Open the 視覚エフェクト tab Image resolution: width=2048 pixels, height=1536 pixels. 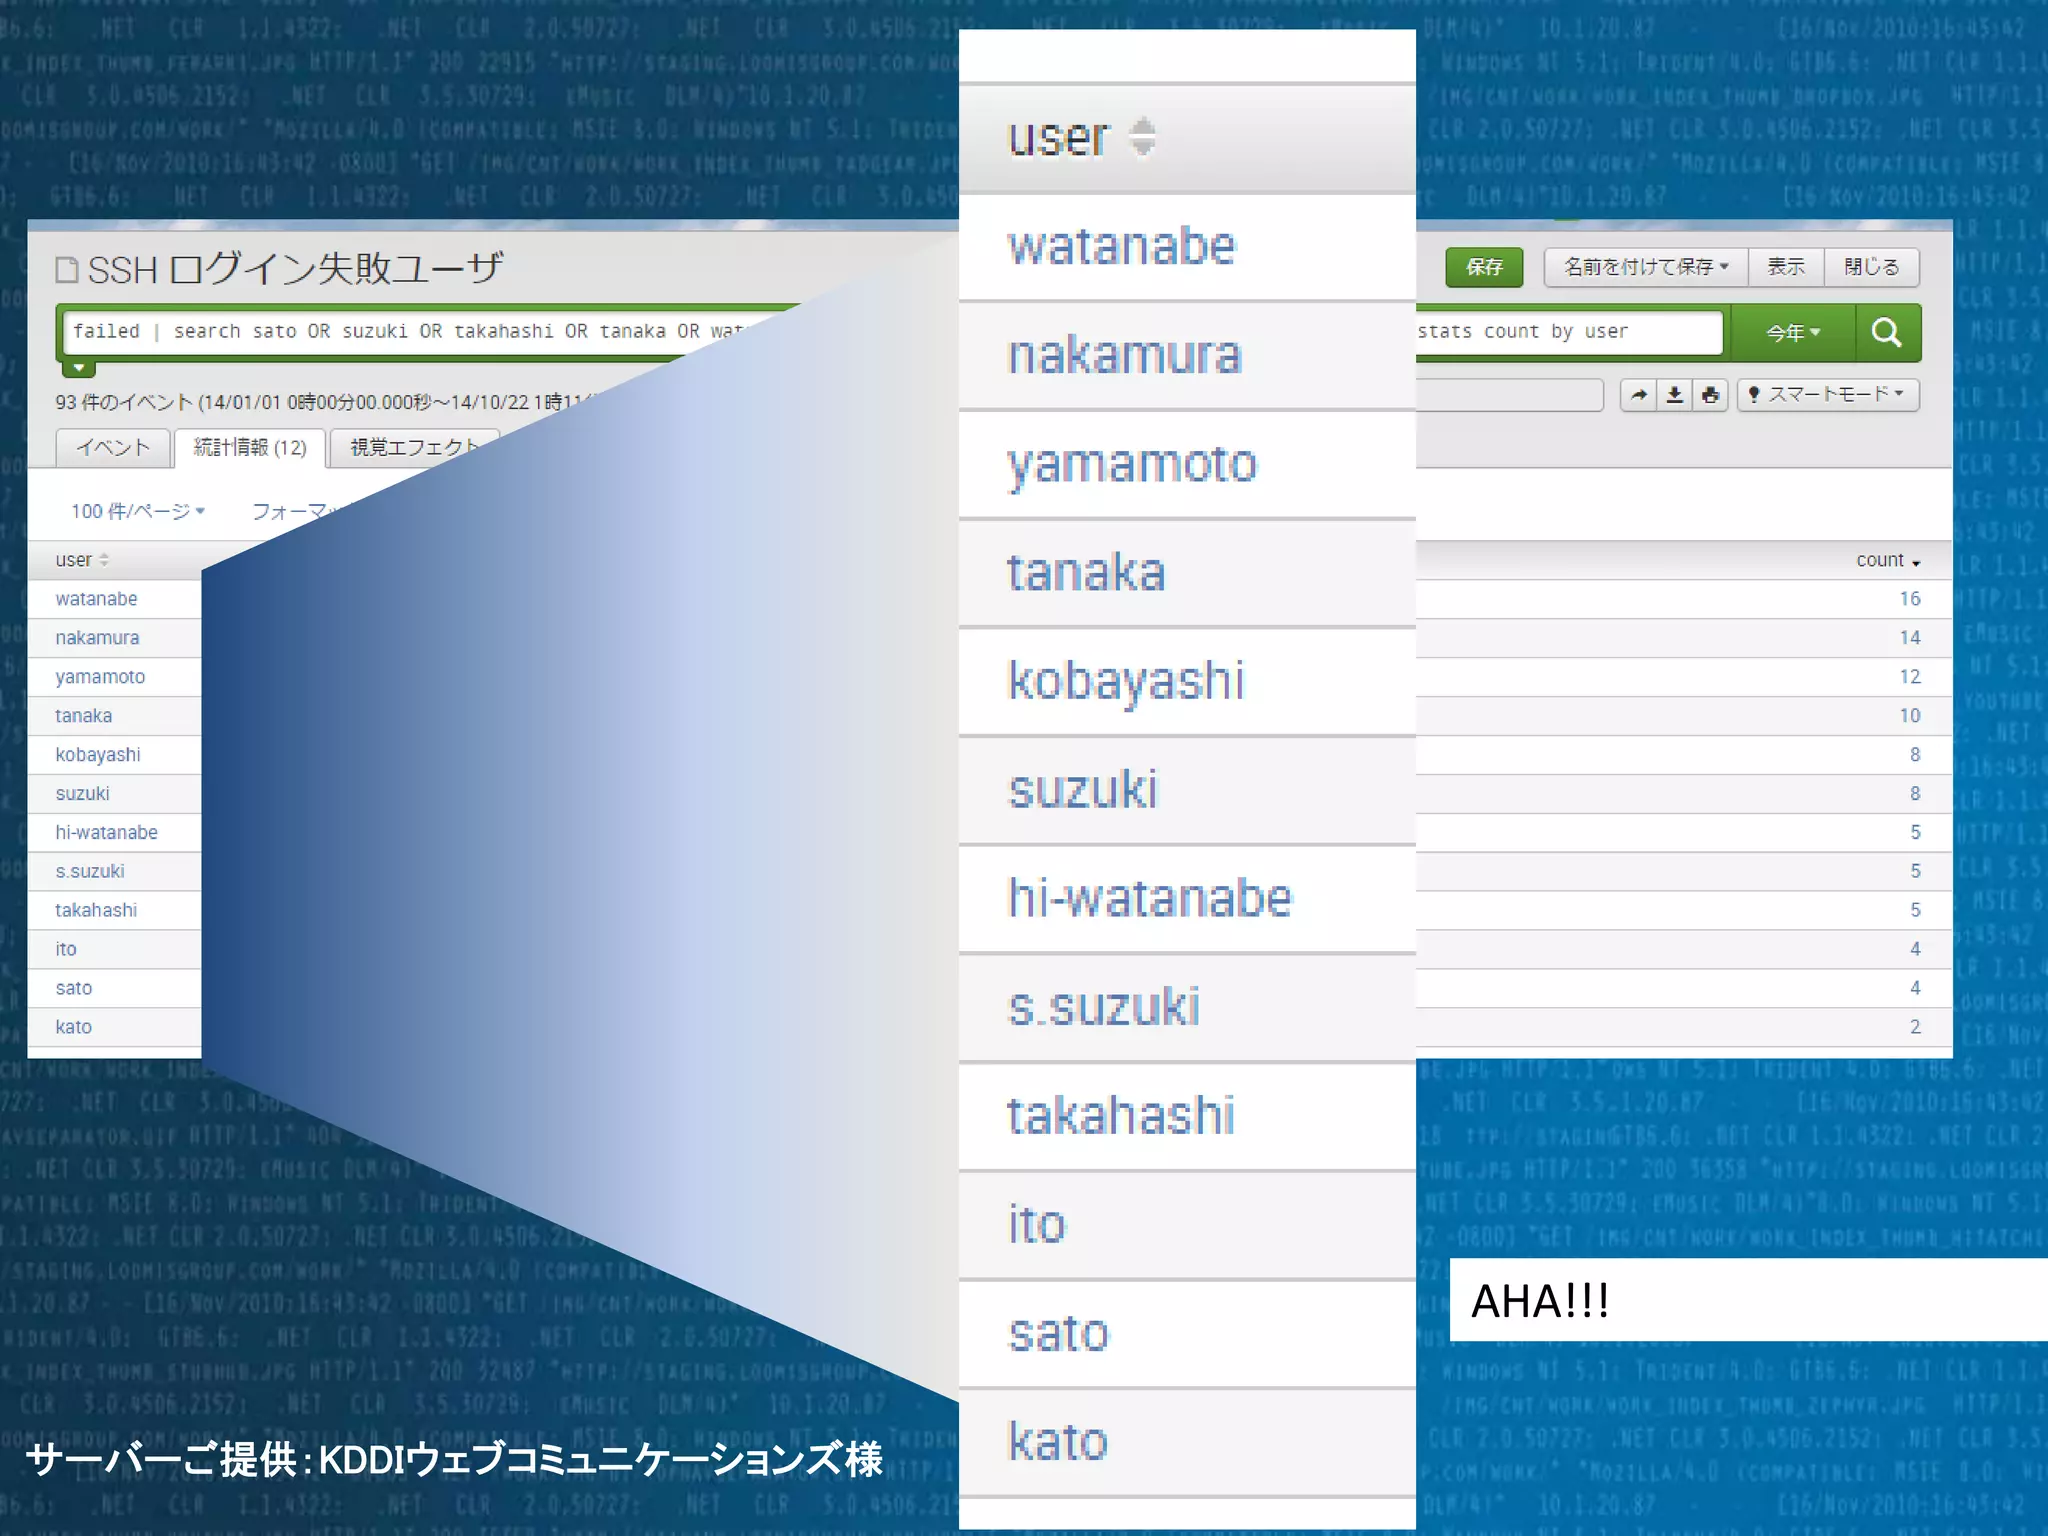413,448
